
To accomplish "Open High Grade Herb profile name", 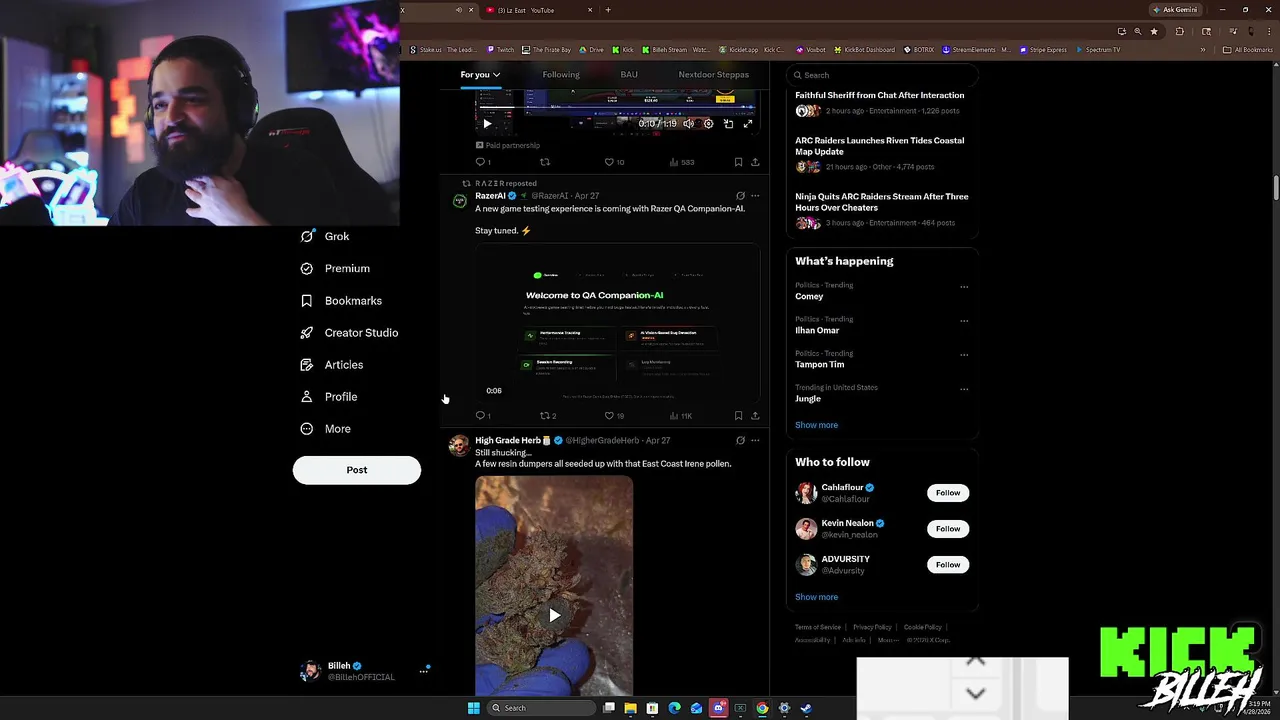I will [x=507, y=441].
